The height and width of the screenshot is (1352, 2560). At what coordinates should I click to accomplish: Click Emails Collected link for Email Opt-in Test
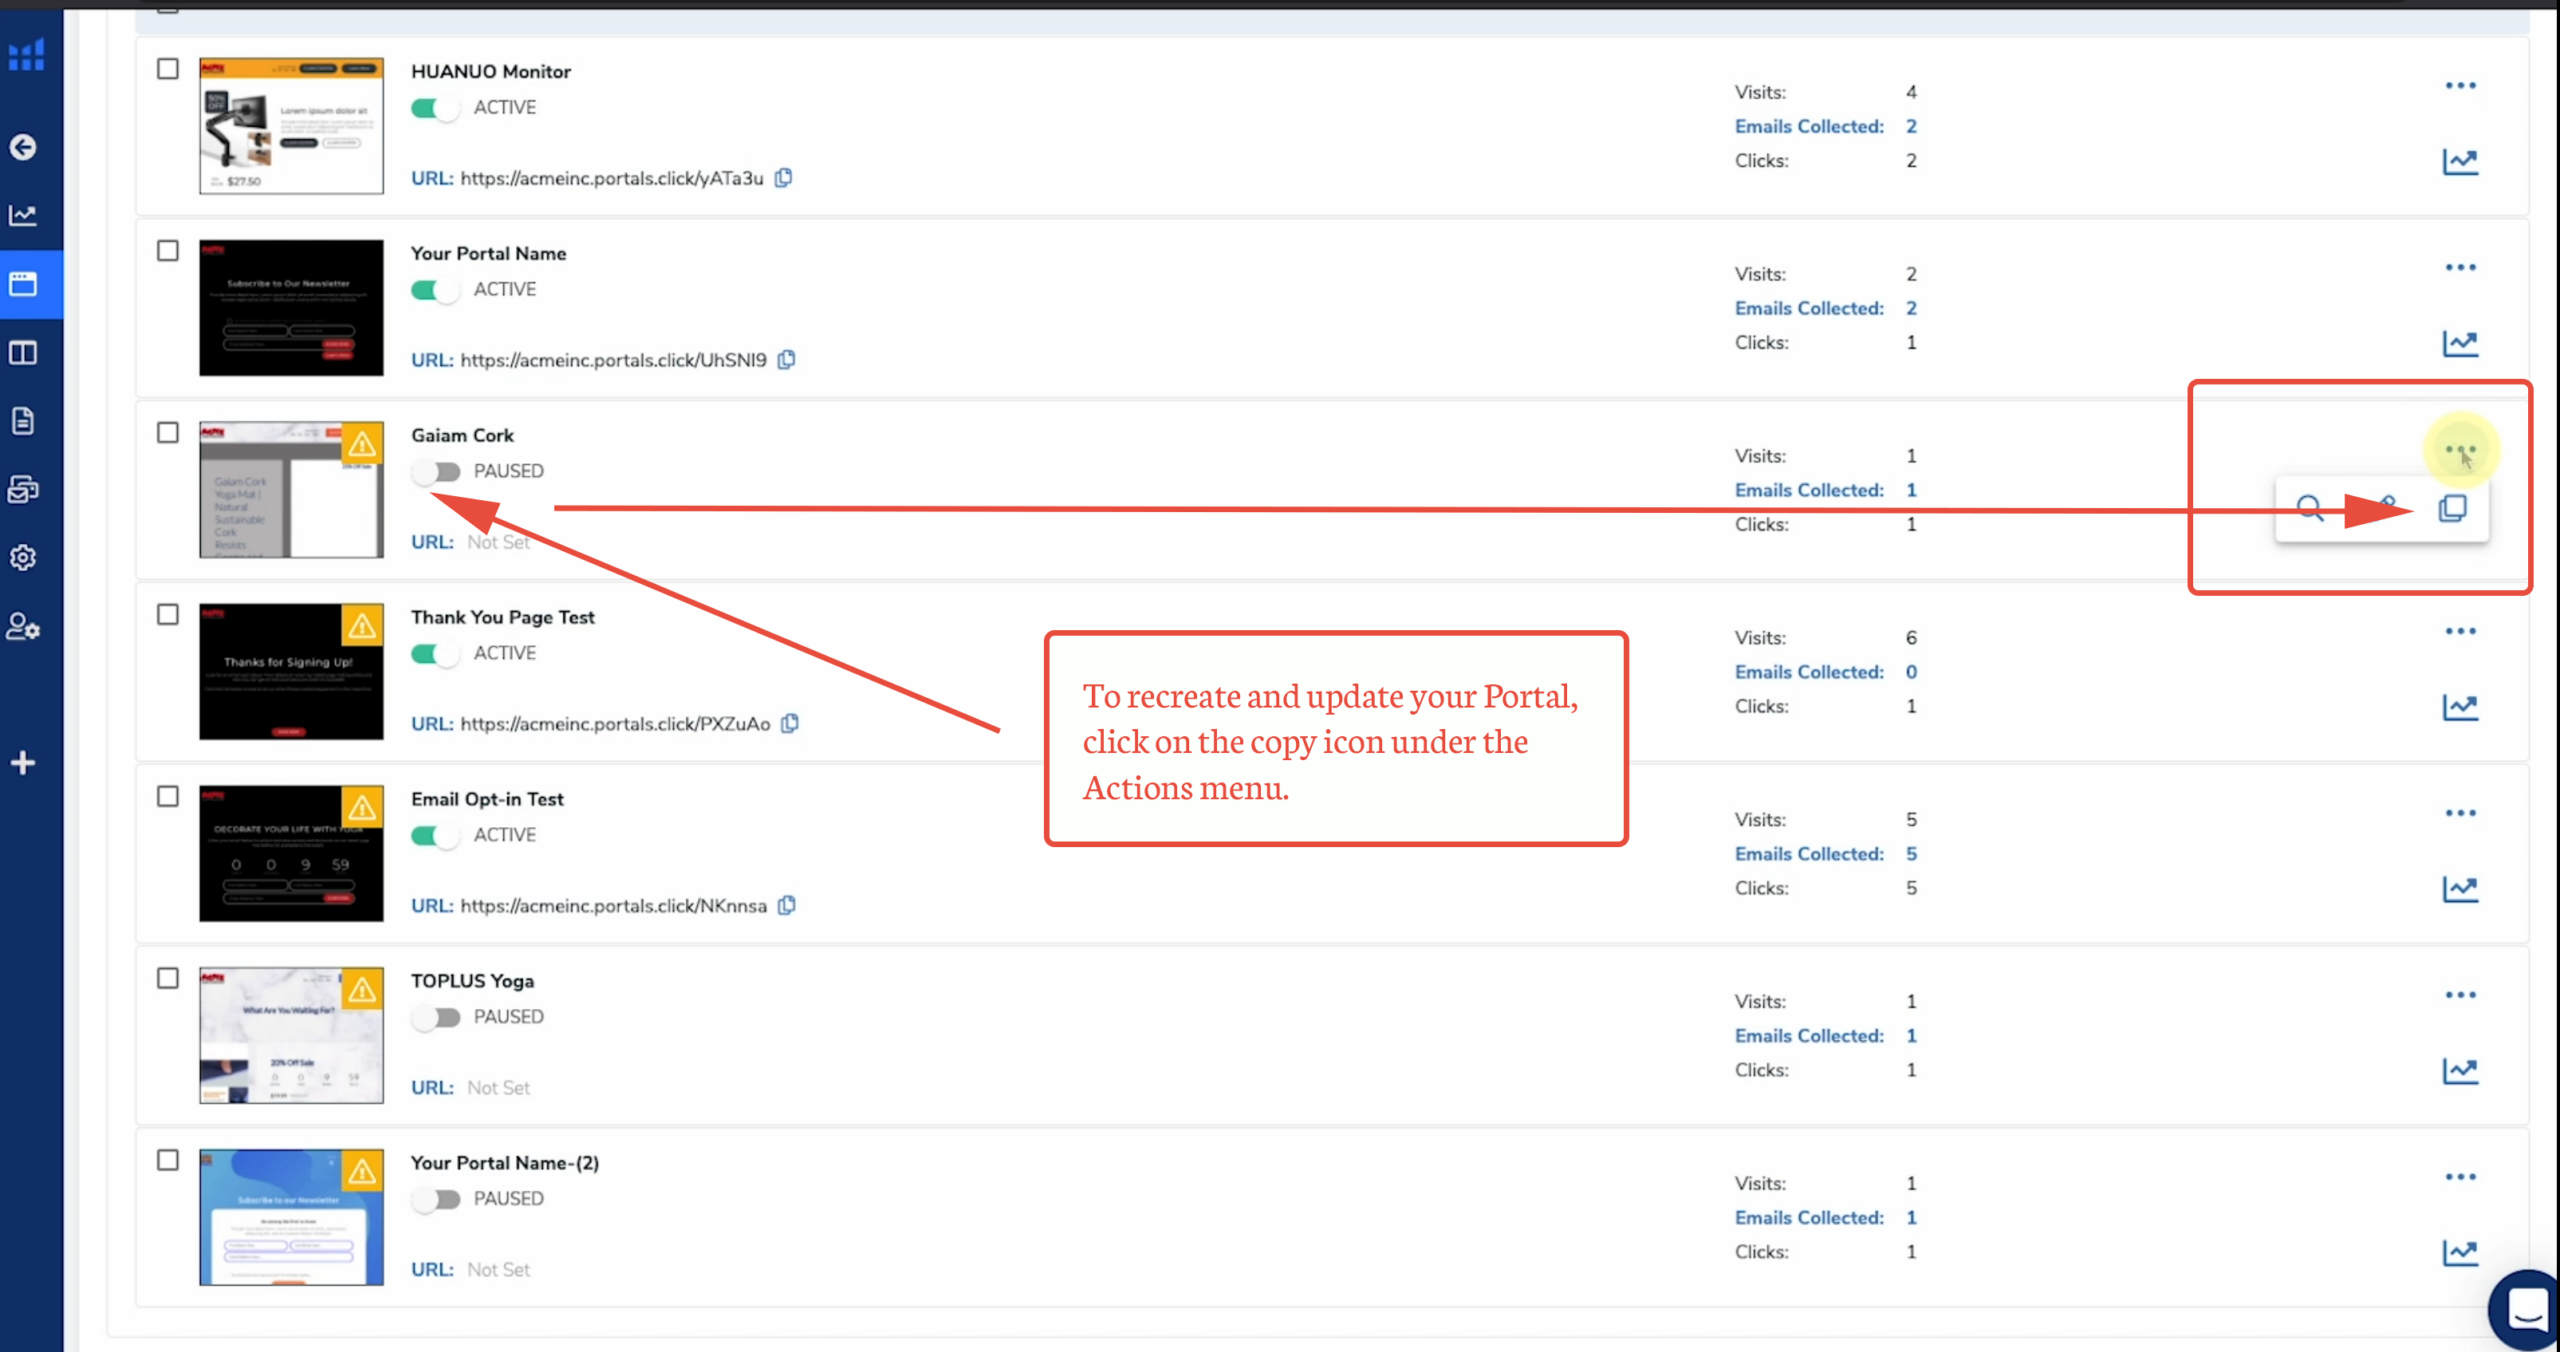[1808, 854]
